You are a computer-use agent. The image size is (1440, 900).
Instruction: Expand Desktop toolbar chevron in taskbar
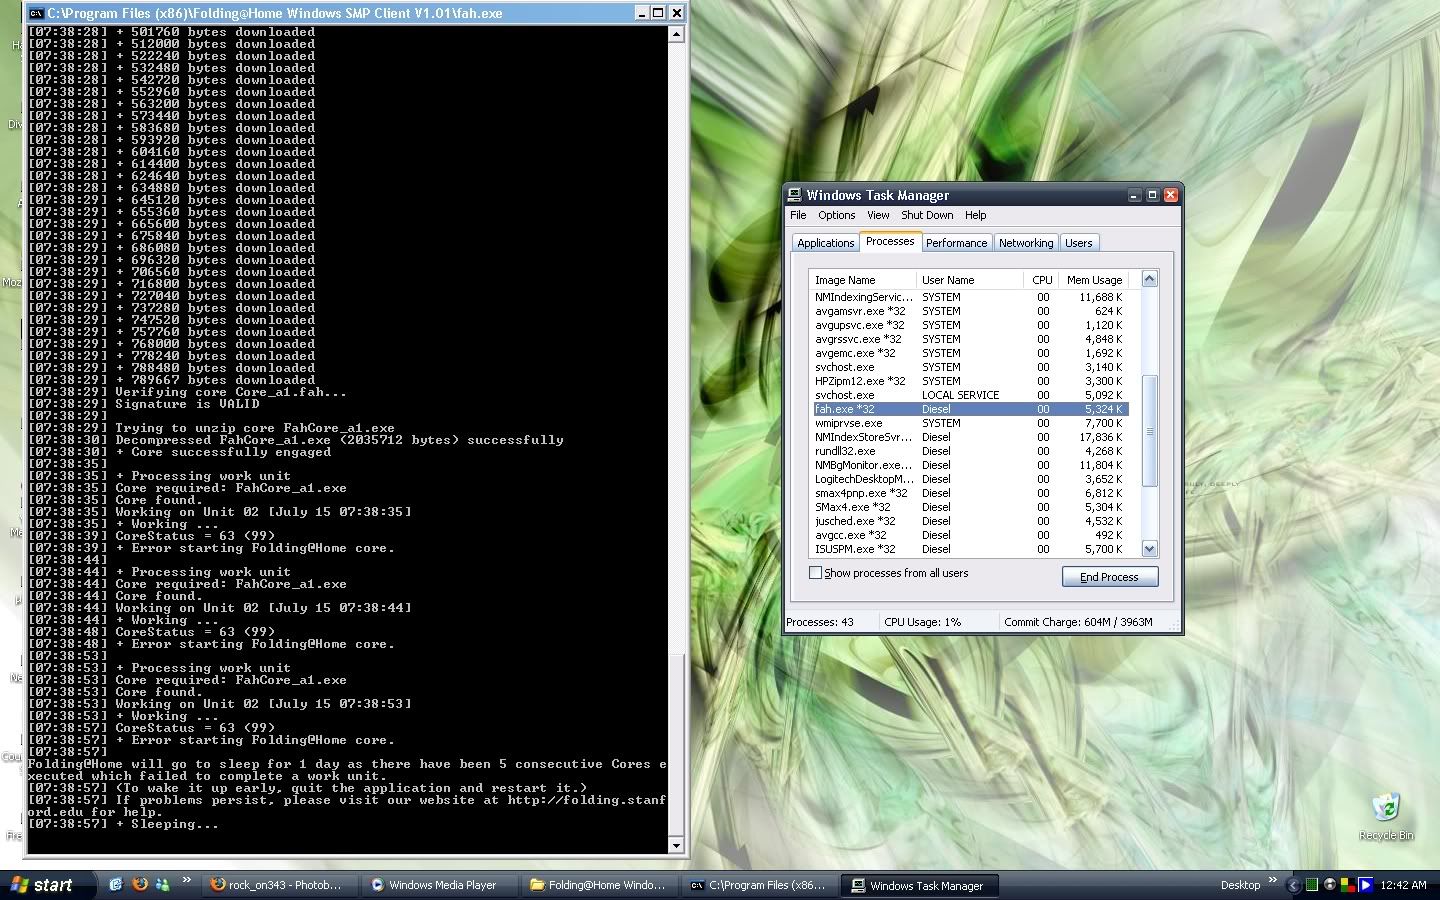point(1273,881)
